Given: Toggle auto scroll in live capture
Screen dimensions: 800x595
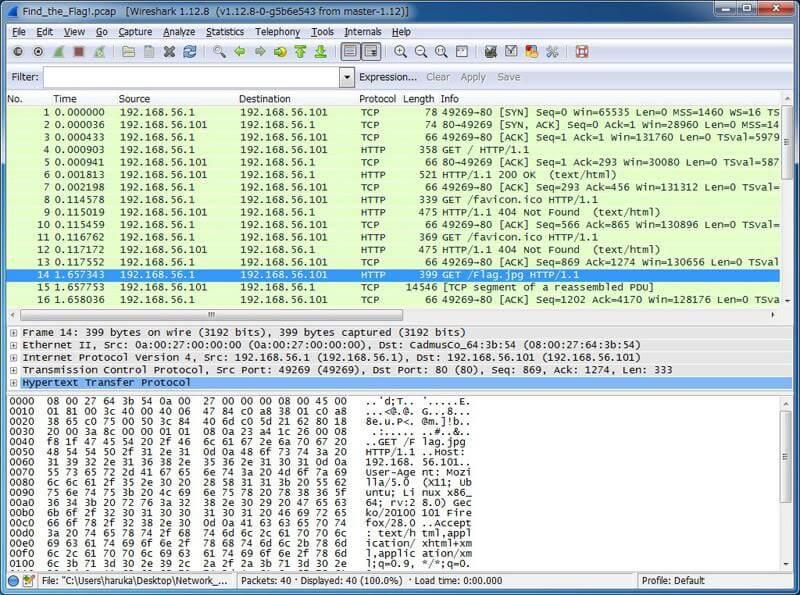Looking at the screenshot, I should (371, 52).
